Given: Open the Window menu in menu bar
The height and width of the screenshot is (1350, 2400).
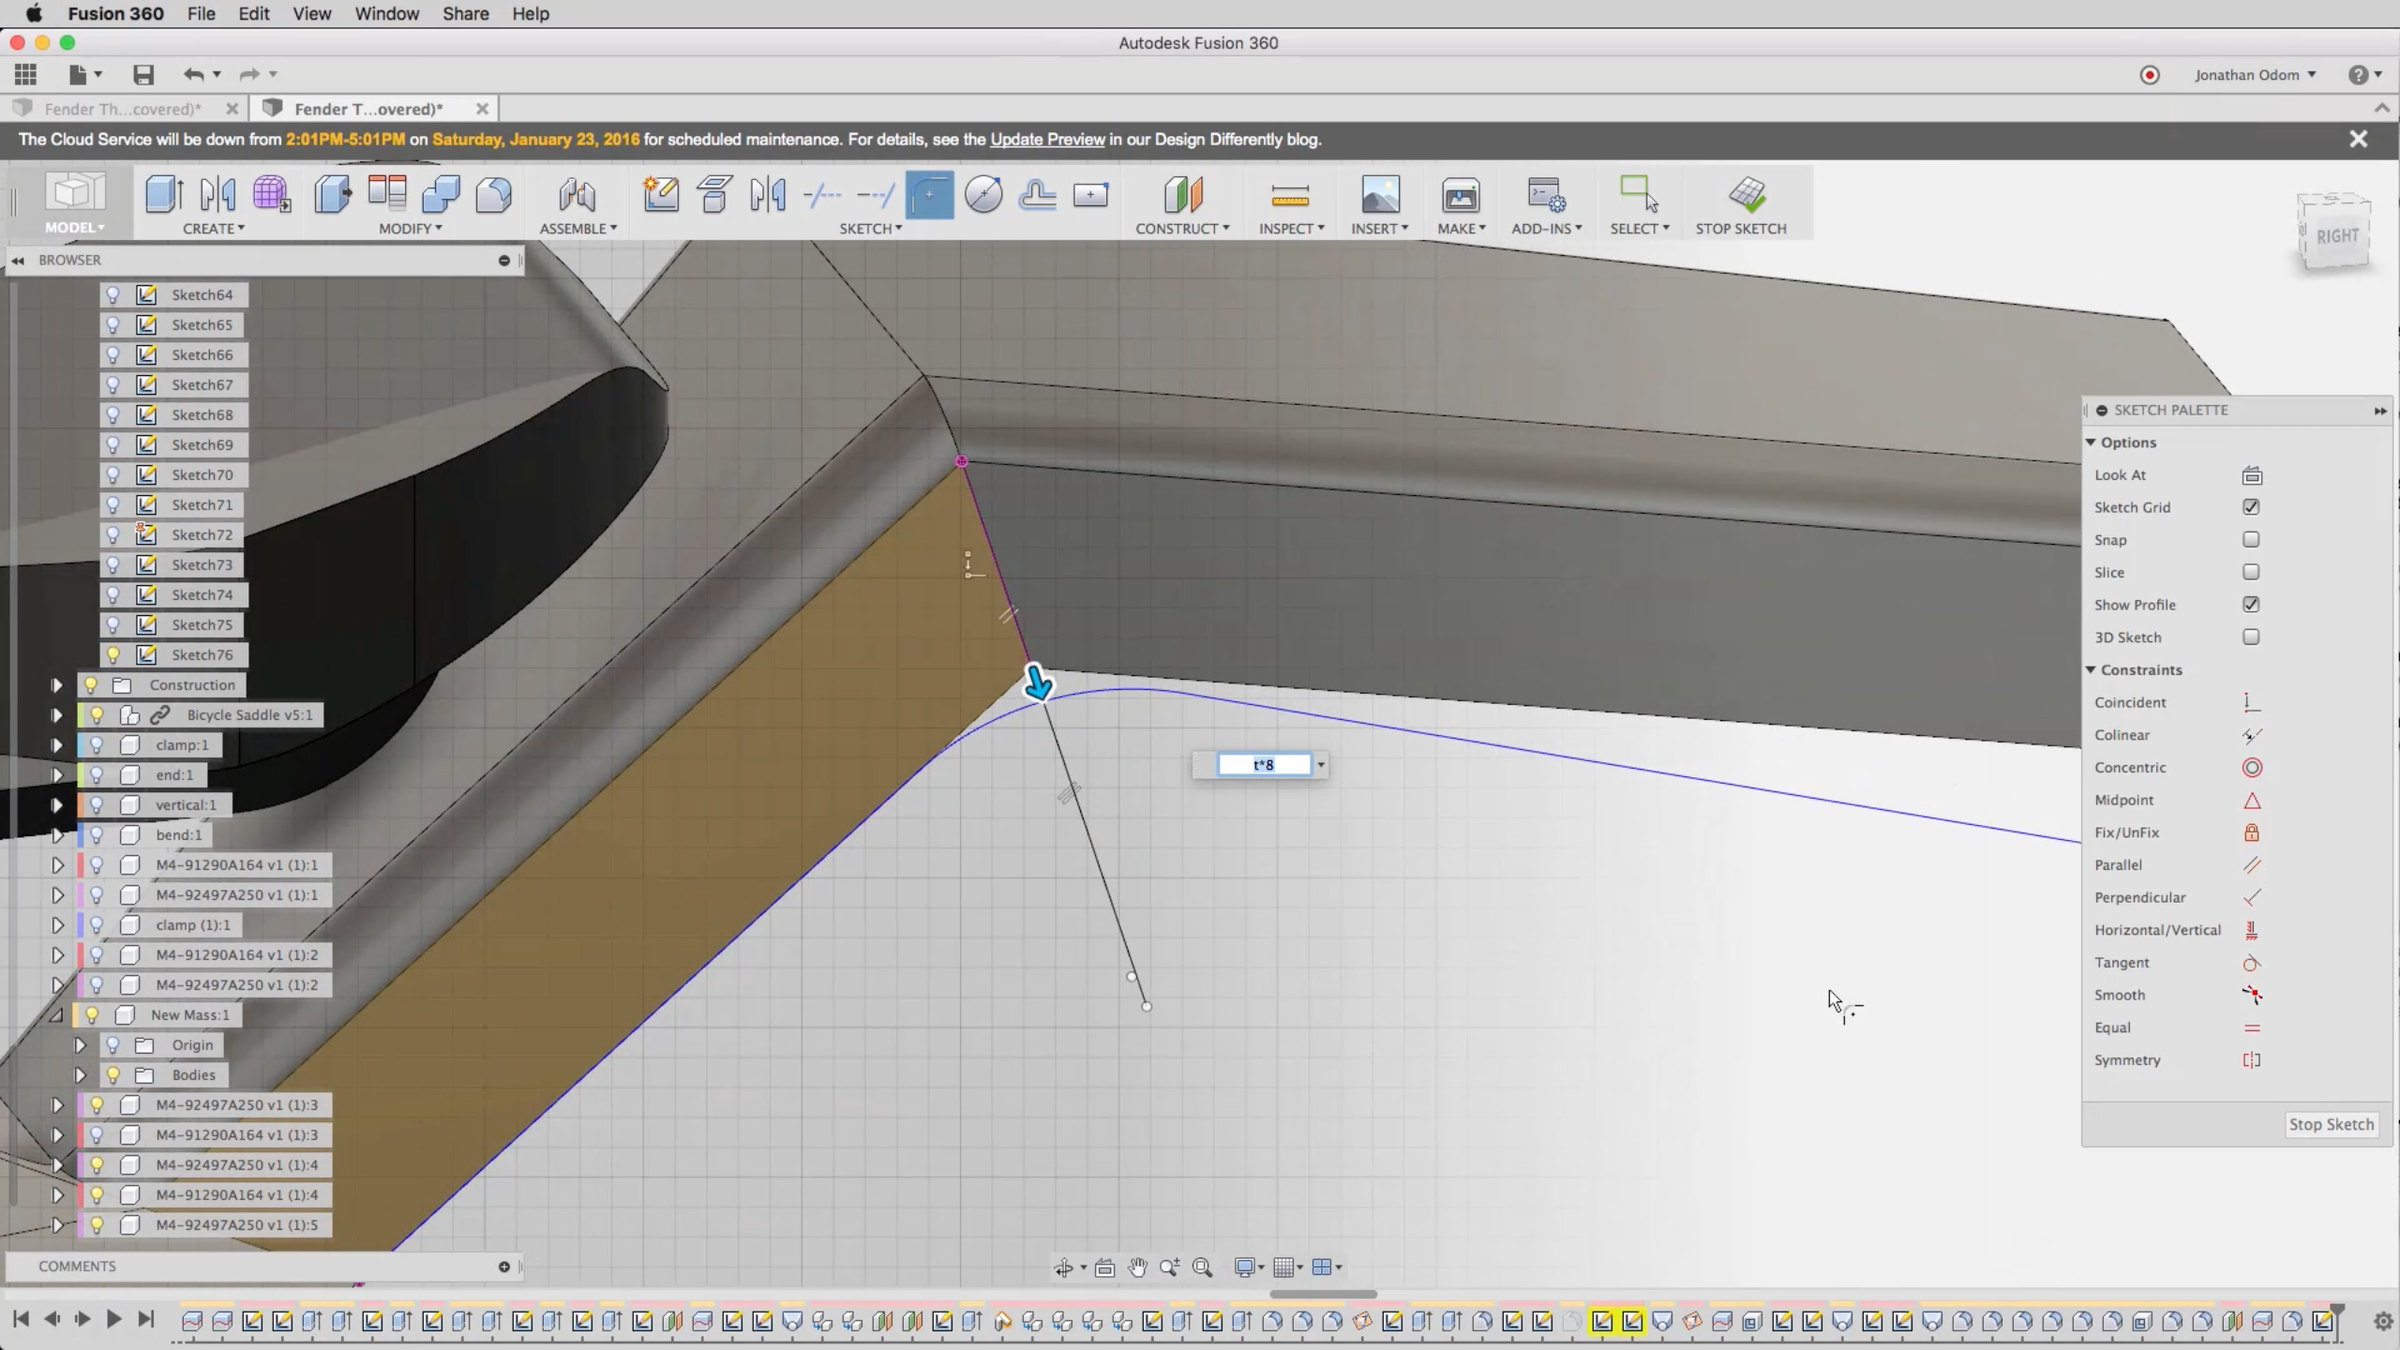Looking at the screenshot, I should [386, 14].
